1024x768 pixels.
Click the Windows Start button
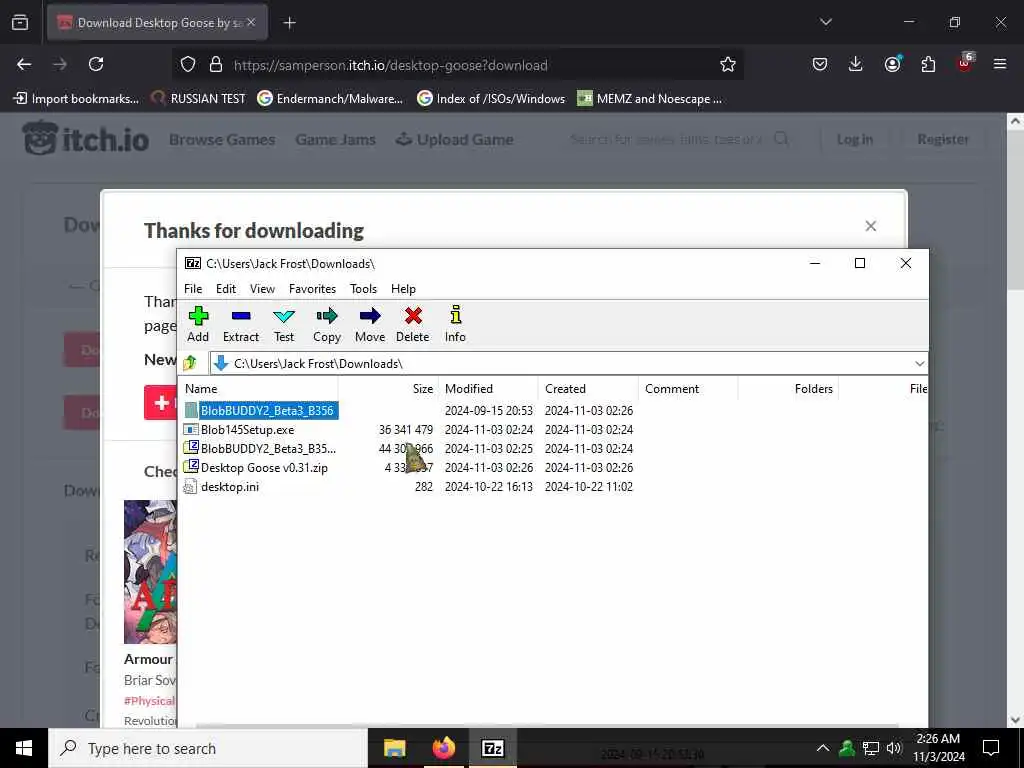(24, 748)
